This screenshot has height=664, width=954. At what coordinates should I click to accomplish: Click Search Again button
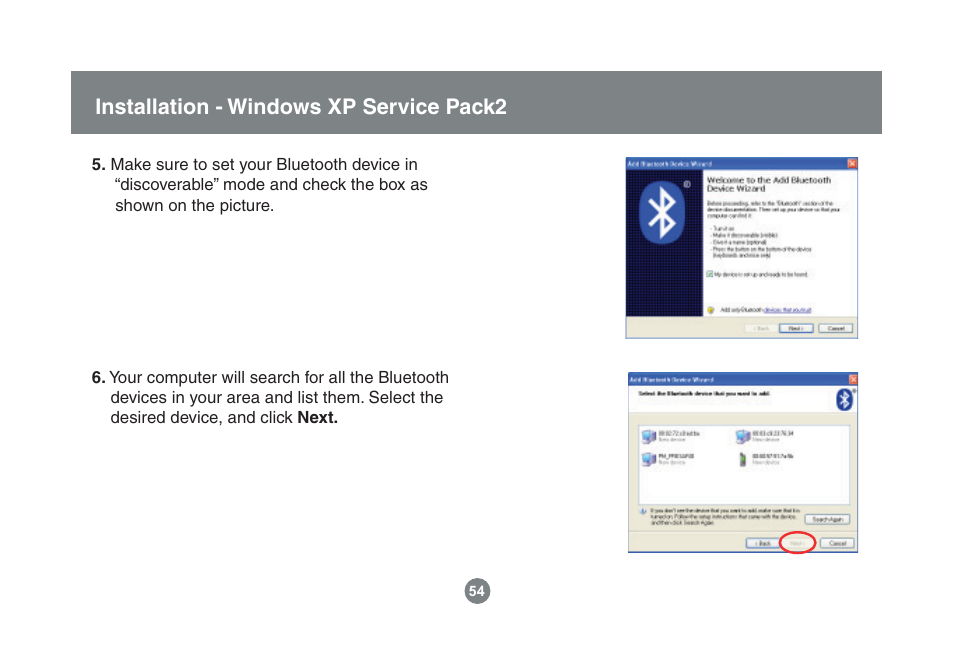pos(827,519)
